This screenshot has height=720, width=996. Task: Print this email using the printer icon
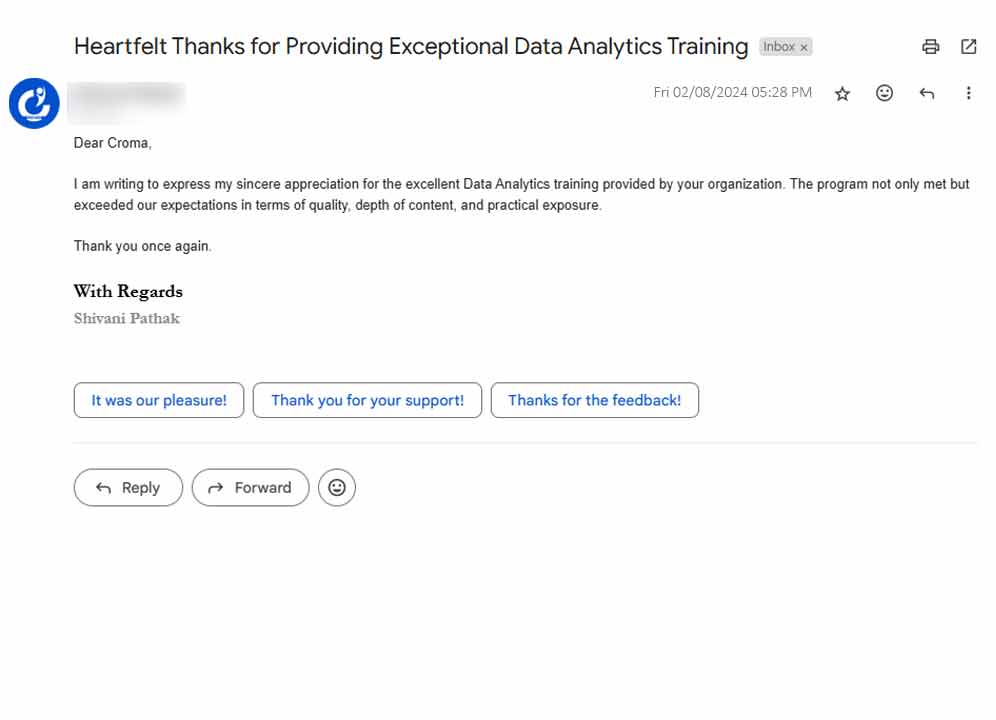(x=931, y=46)
